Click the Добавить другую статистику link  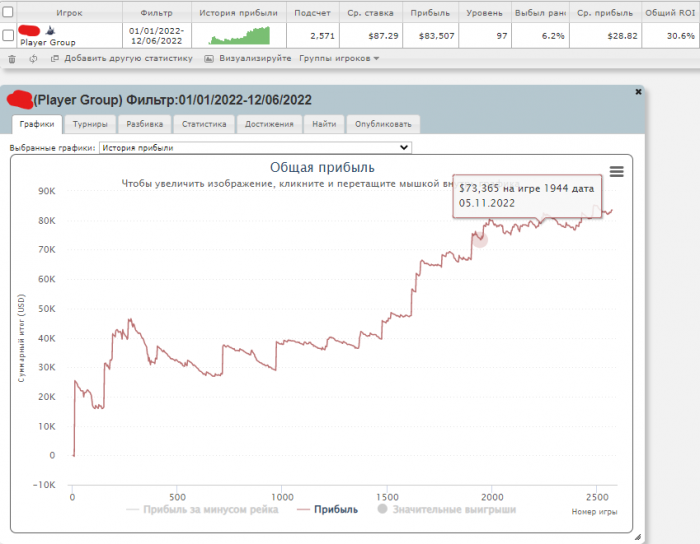click(129, 58)
